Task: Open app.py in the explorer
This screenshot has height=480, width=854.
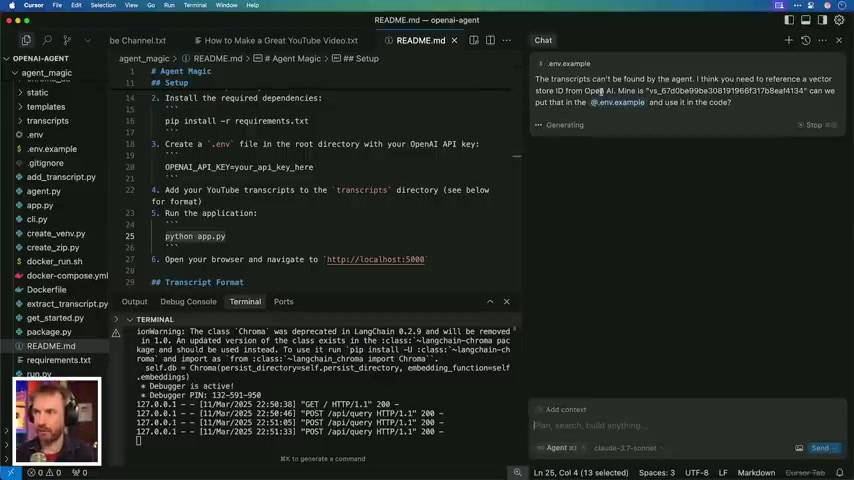Action: 40,205
